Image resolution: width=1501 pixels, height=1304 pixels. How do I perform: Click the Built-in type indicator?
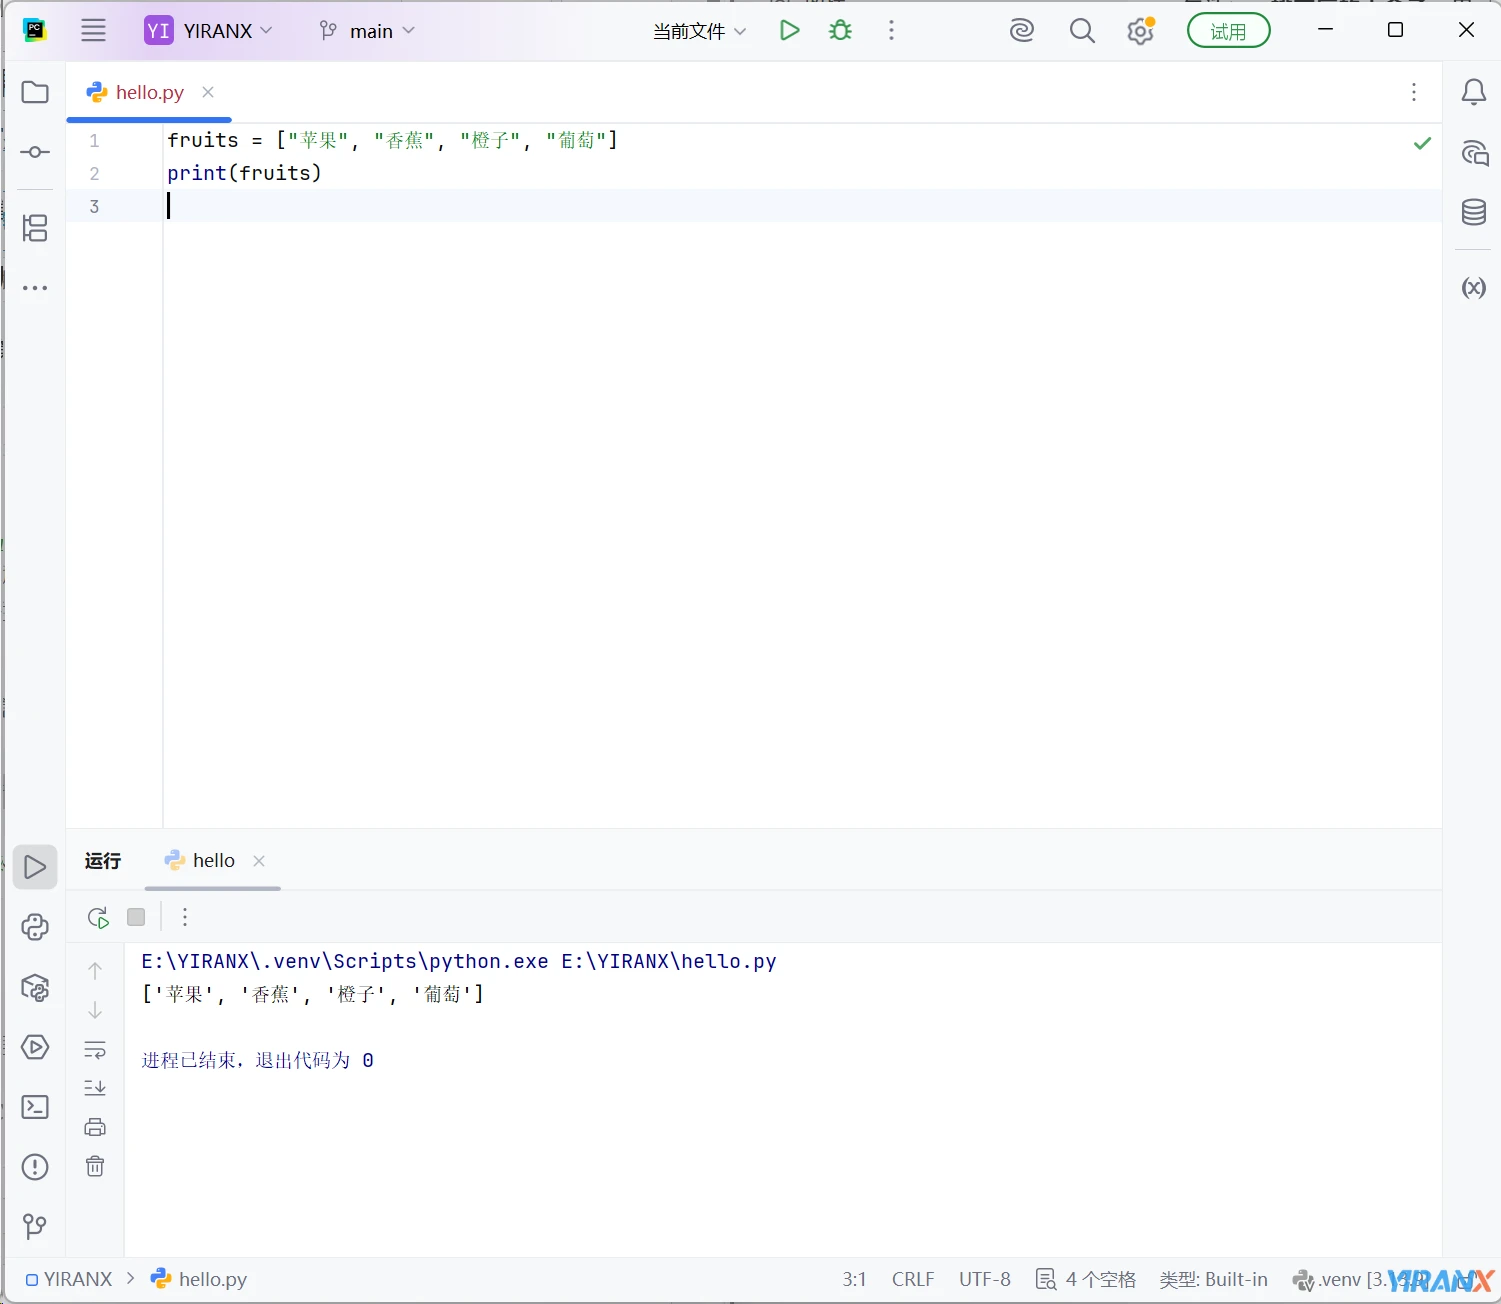click(1213, 1279)
